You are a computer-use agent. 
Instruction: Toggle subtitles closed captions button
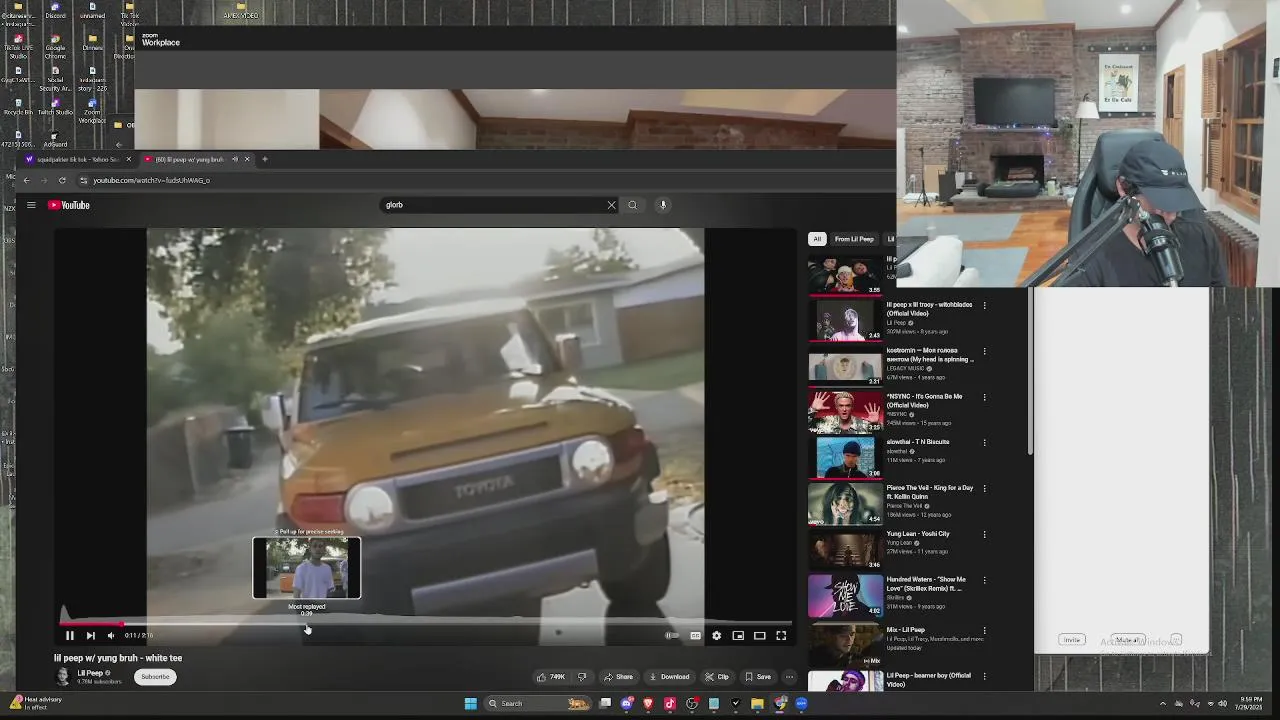point(695,635)
